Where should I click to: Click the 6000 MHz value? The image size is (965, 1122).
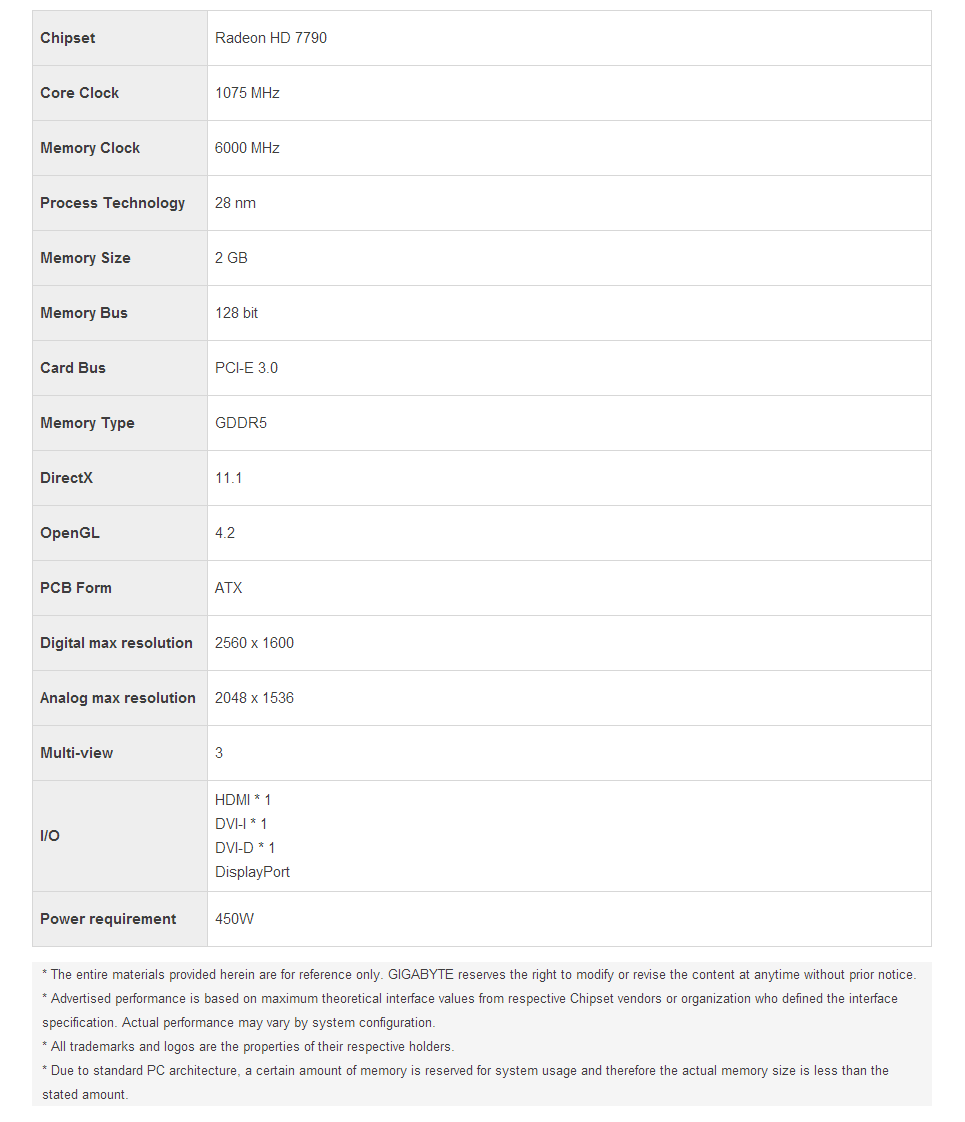point(247,148)
